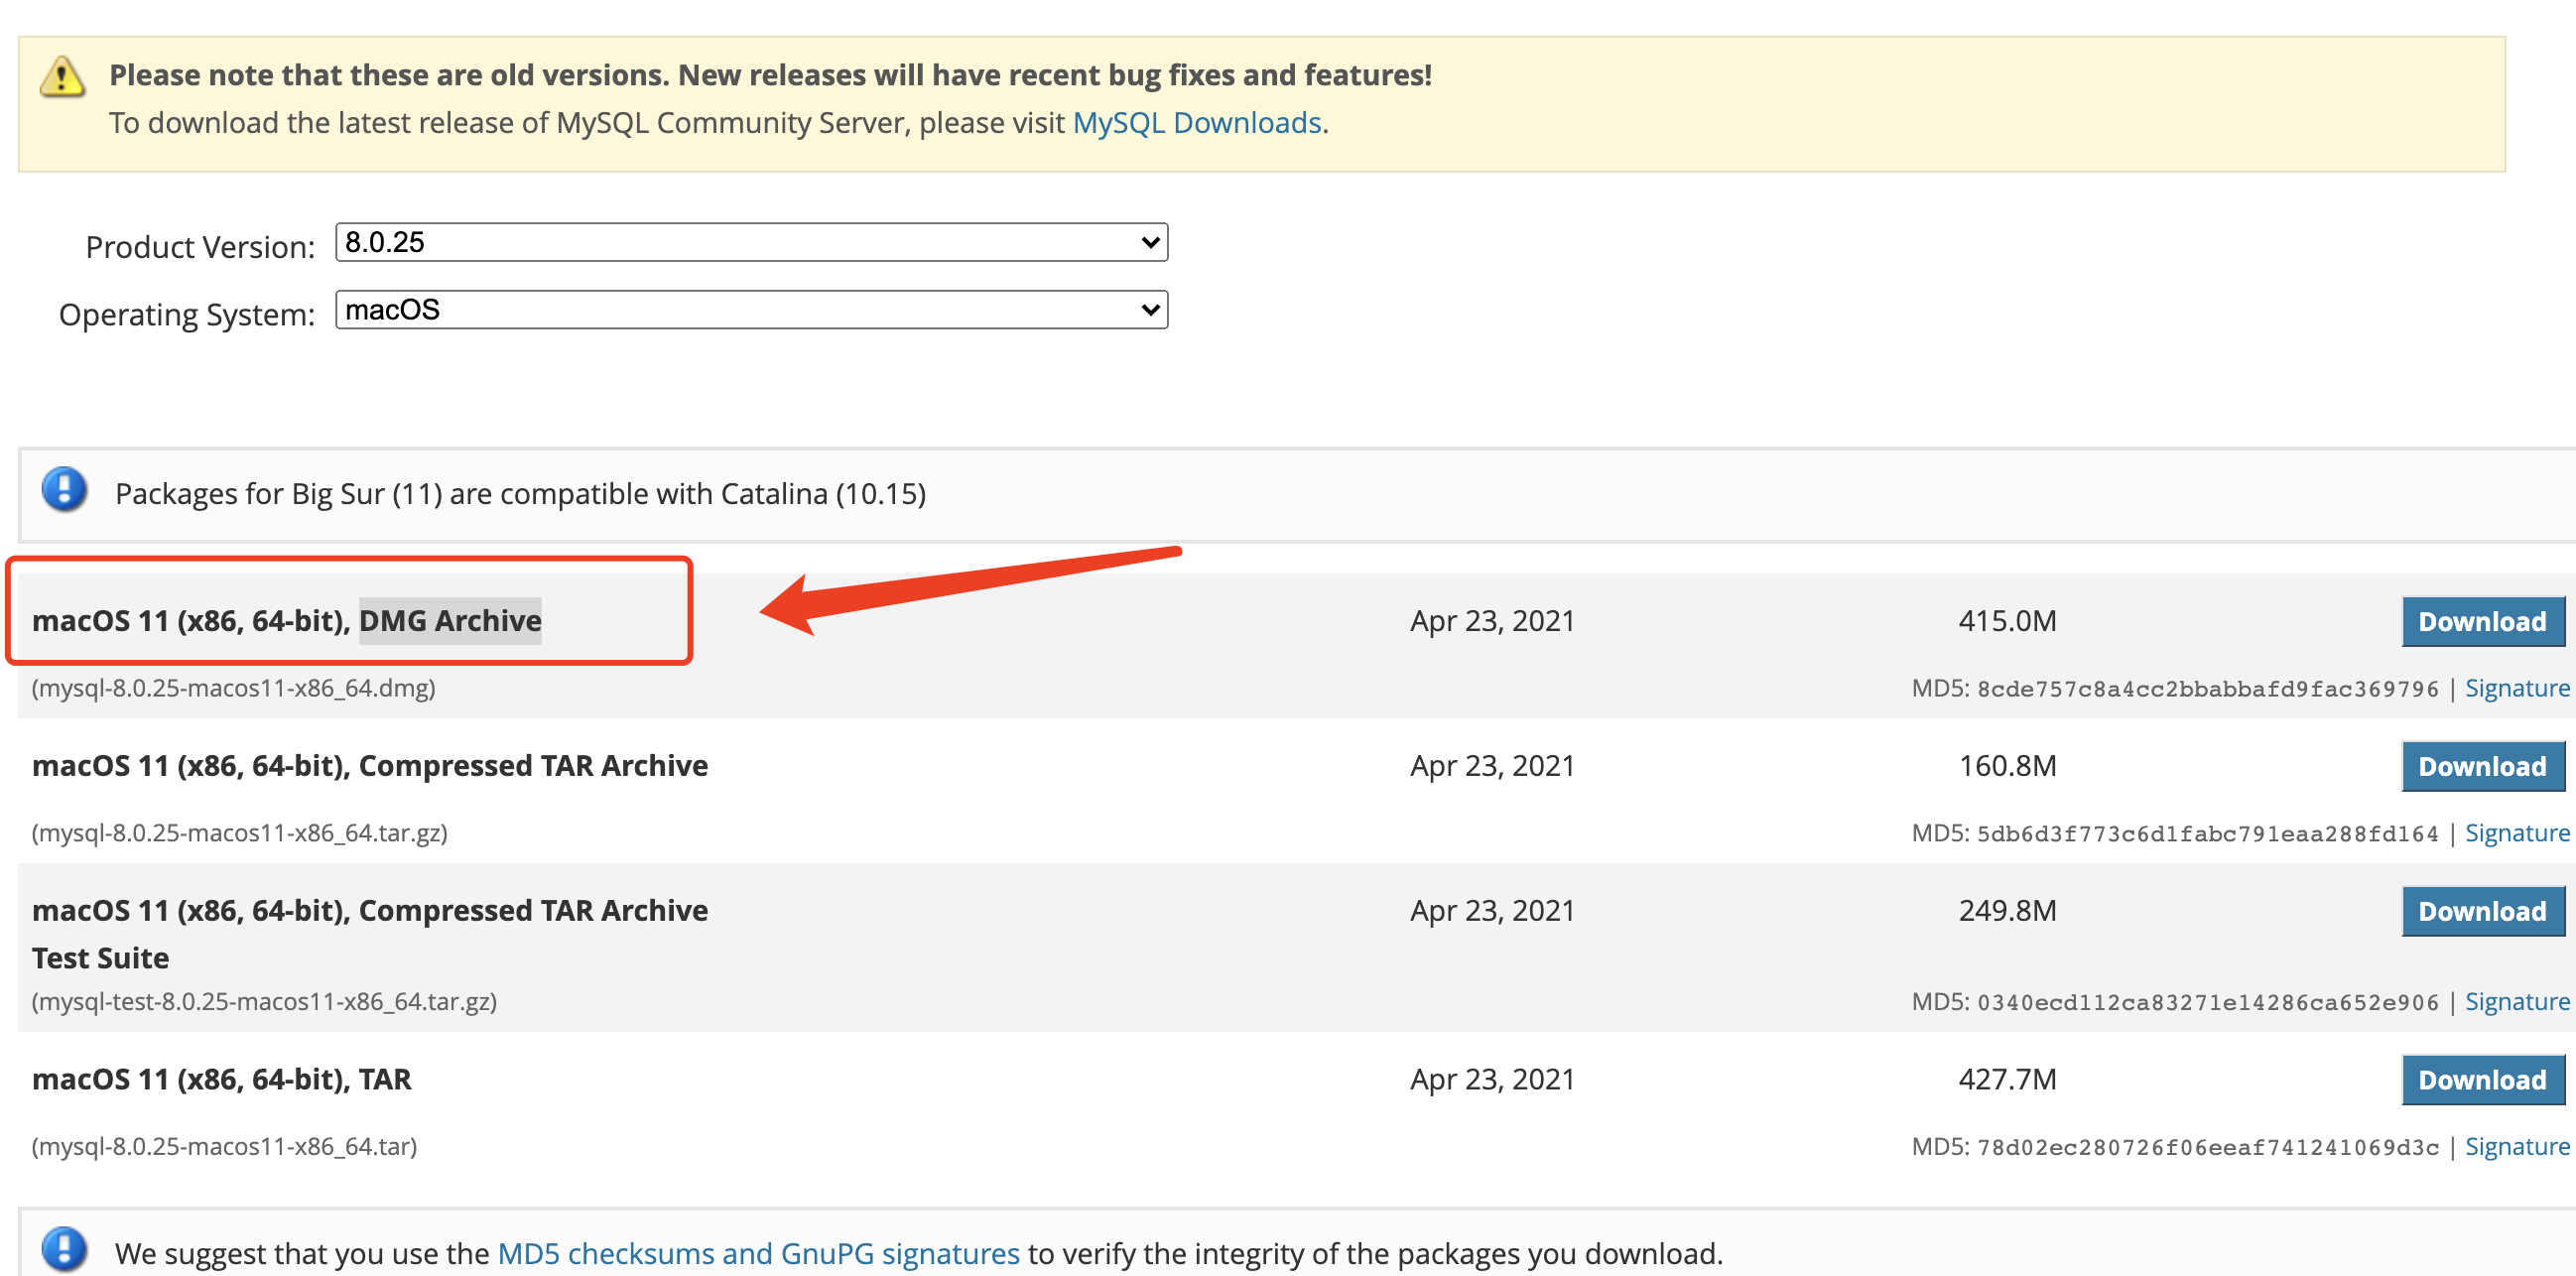Screen dimensions: 2576x1276
Task: Open Signature link for mysql-8.0.25 tar.gz file
Action: pyautogui.click(x=2516, y=833)
